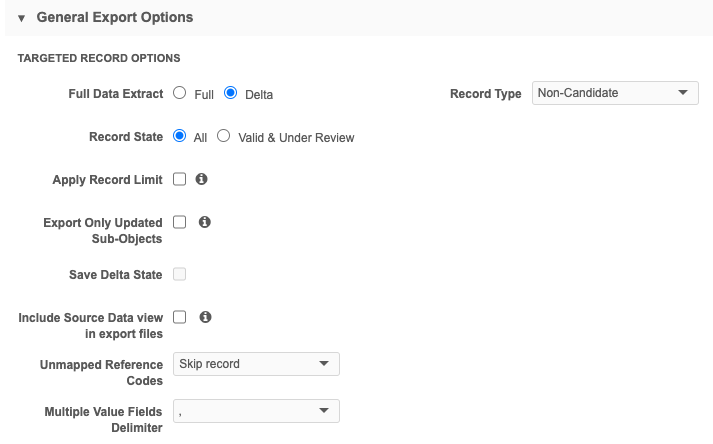Open the Multiple Value Fields Delimiter dropdown
Image resolution: width=713 pixels, height=444 pixels.
click(x=256, y=411)
